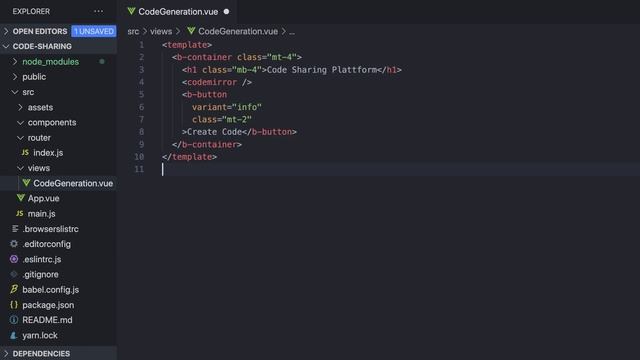The width and height of the screenshot is (640, 360).
Task: Expand the assets folder chevron
Action: [20, 107]
